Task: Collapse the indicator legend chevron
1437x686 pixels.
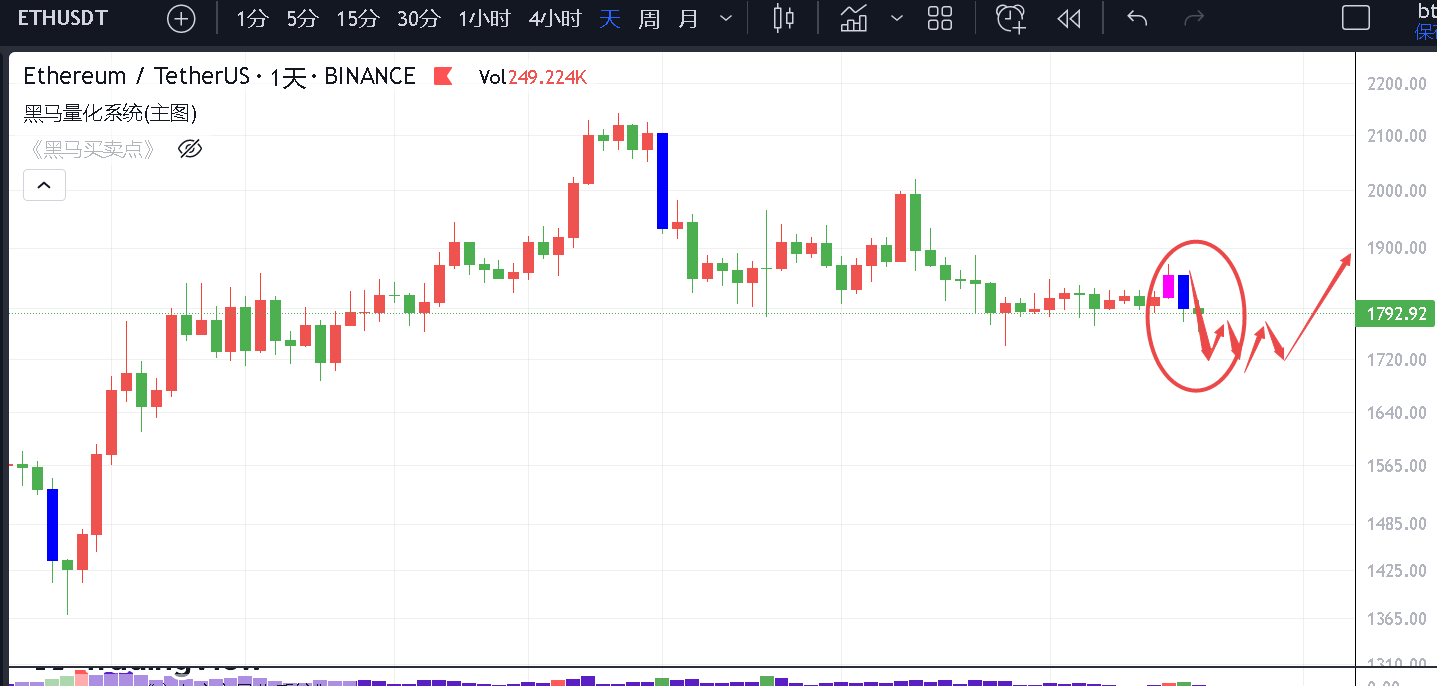Action: 45,185
